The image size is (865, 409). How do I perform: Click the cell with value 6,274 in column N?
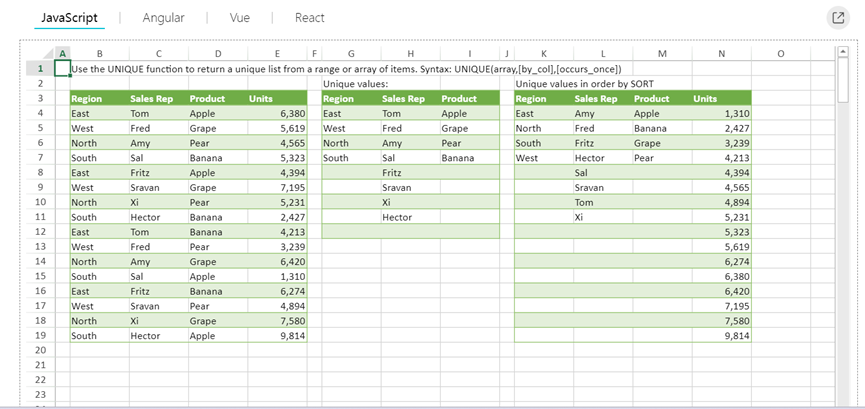pos(722,262)
